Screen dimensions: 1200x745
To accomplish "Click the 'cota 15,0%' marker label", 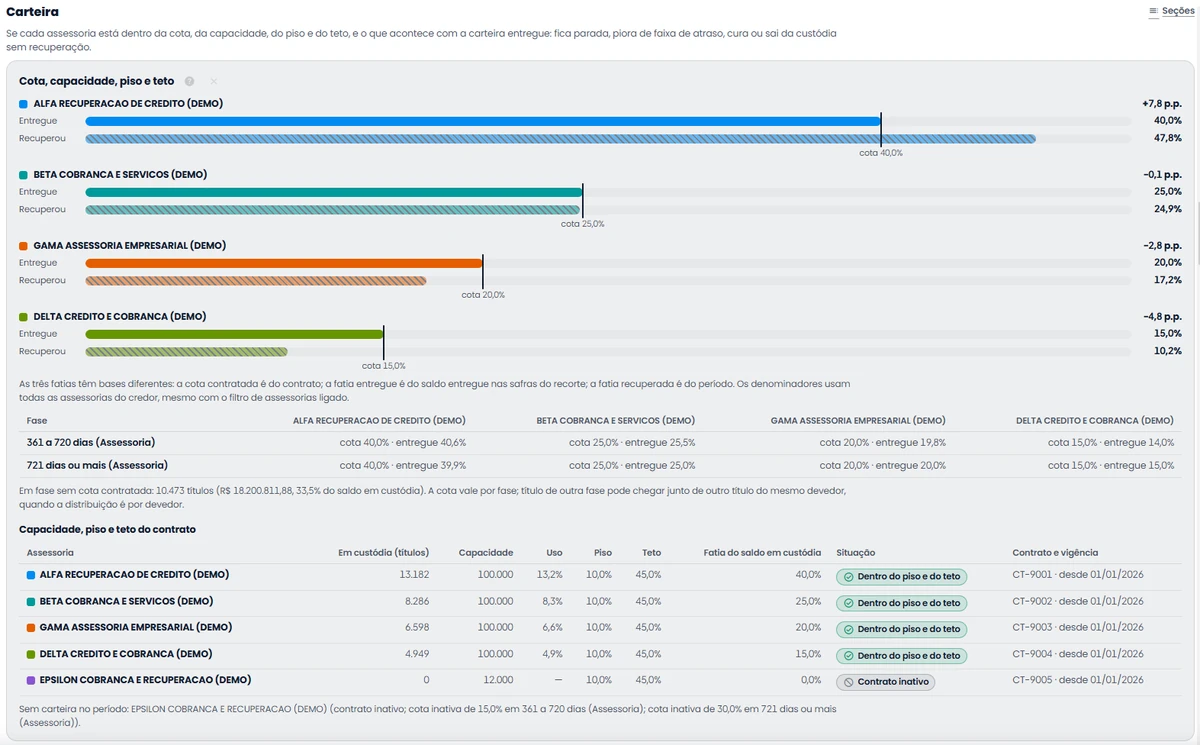I will [x=384, y=366].
